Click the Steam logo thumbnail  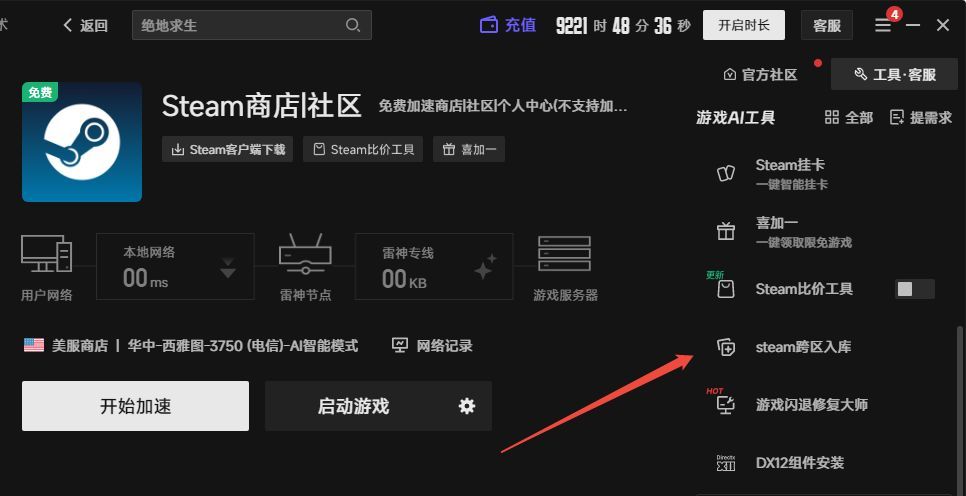point(82,142)
